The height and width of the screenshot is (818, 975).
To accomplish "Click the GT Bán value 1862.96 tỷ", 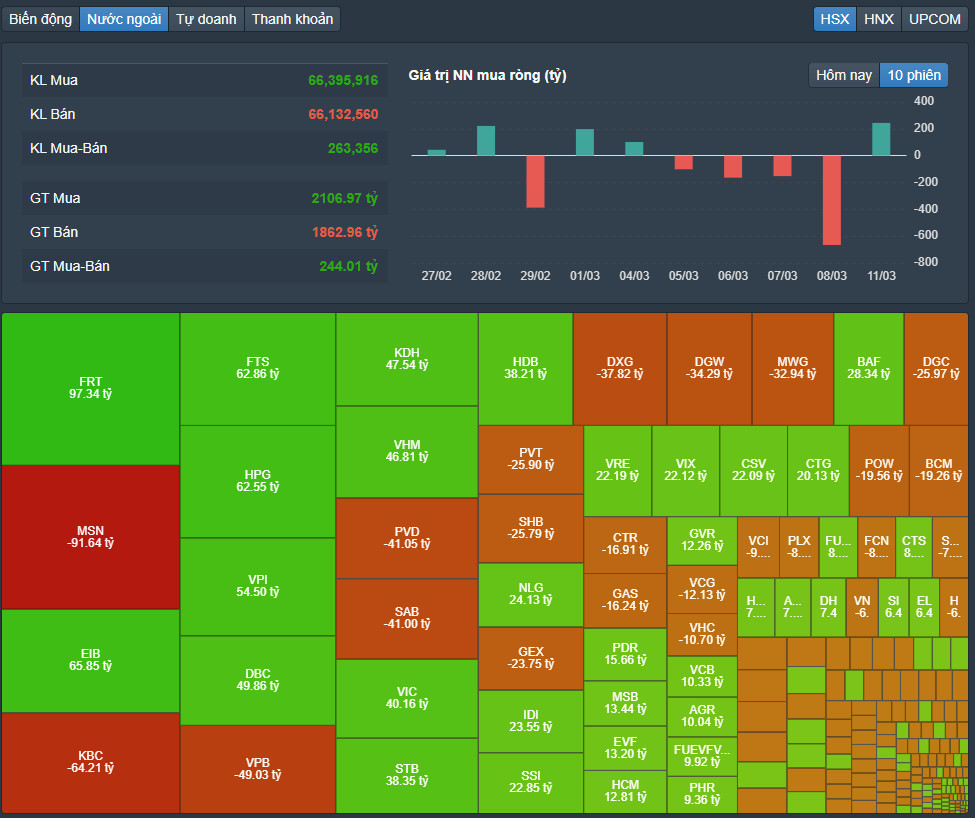I will pos(344,232).
